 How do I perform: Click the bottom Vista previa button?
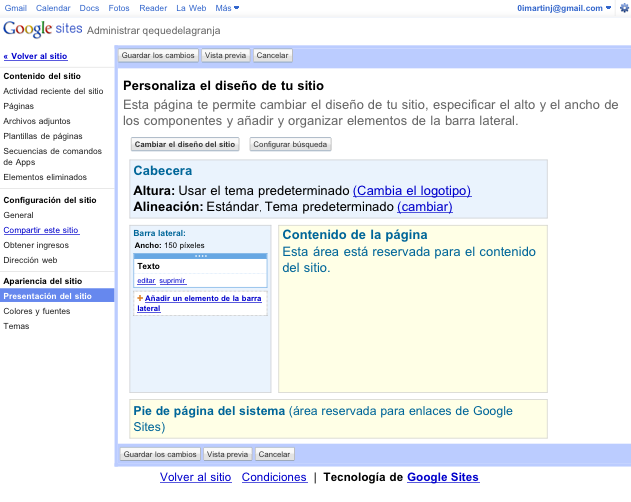[x=227, y=454]
